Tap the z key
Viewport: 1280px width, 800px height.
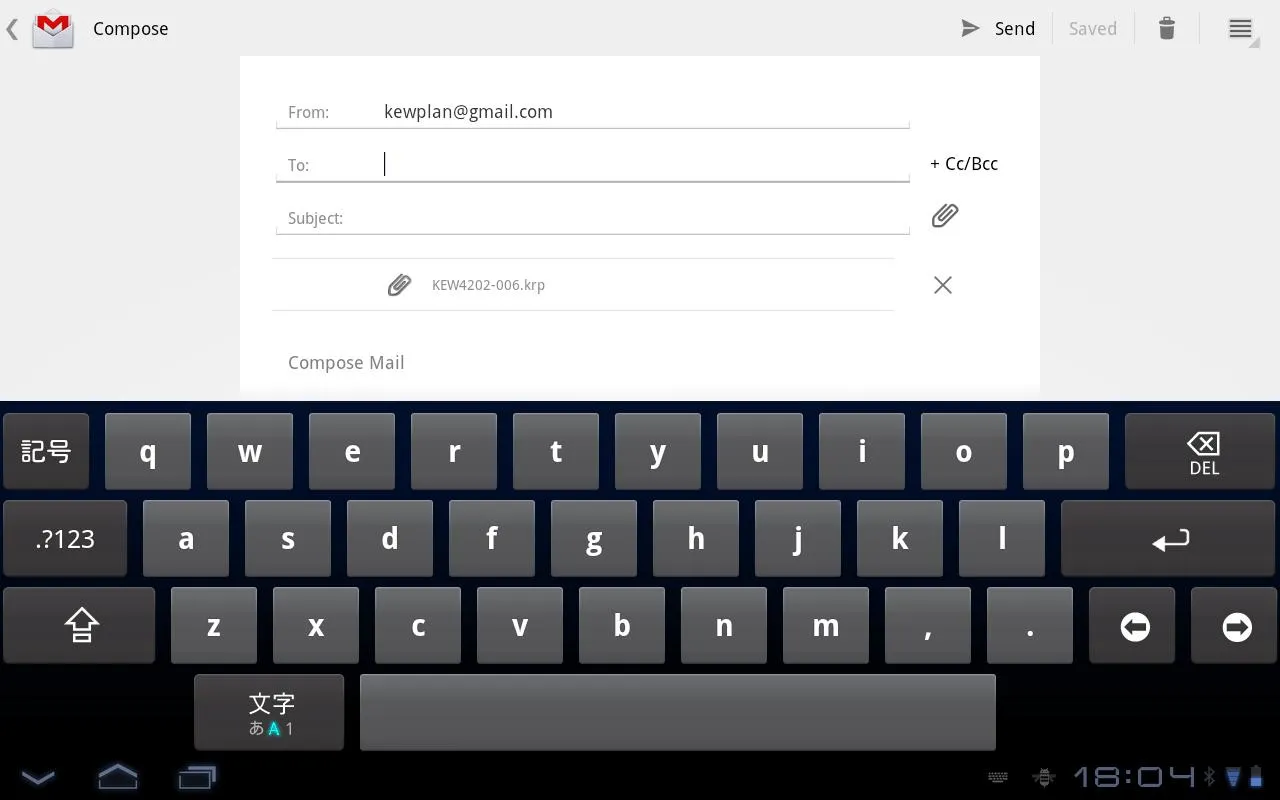(x=214, y=626)
